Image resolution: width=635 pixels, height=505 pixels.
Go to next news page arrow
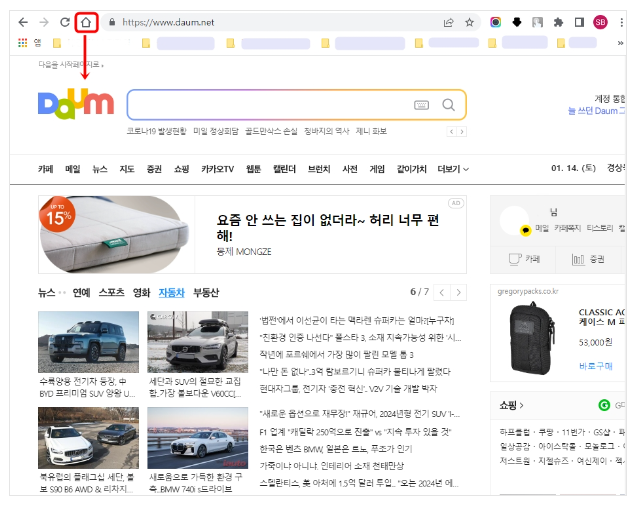pos(458,292)
